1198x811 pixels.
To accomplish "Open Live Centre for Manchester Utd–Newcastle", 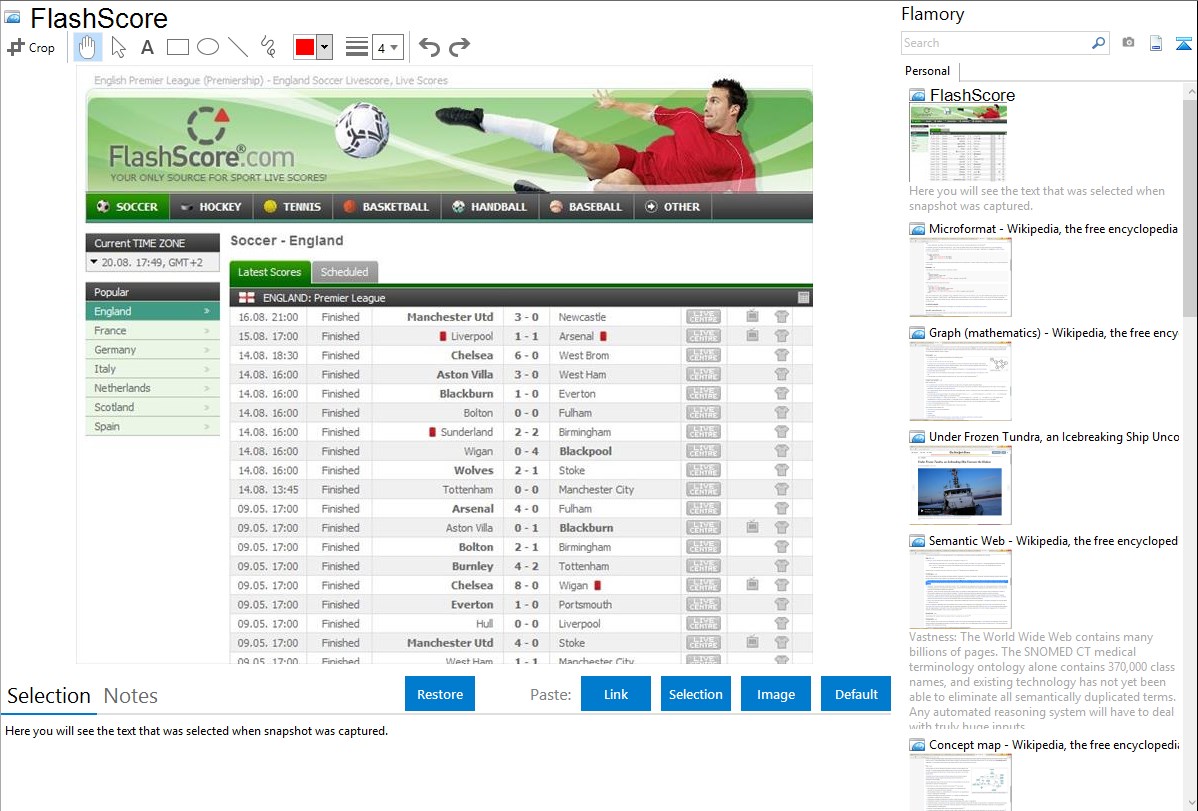I will pyautogui.click(x=703, y=316).
